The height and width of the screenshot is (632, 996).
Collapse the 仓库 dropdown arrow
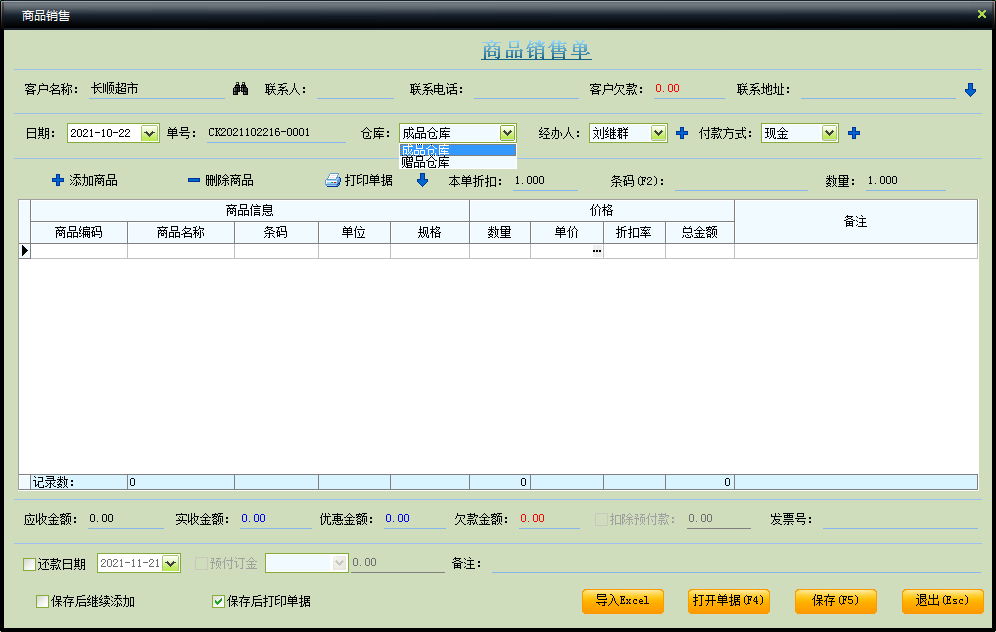pos(507,133)
